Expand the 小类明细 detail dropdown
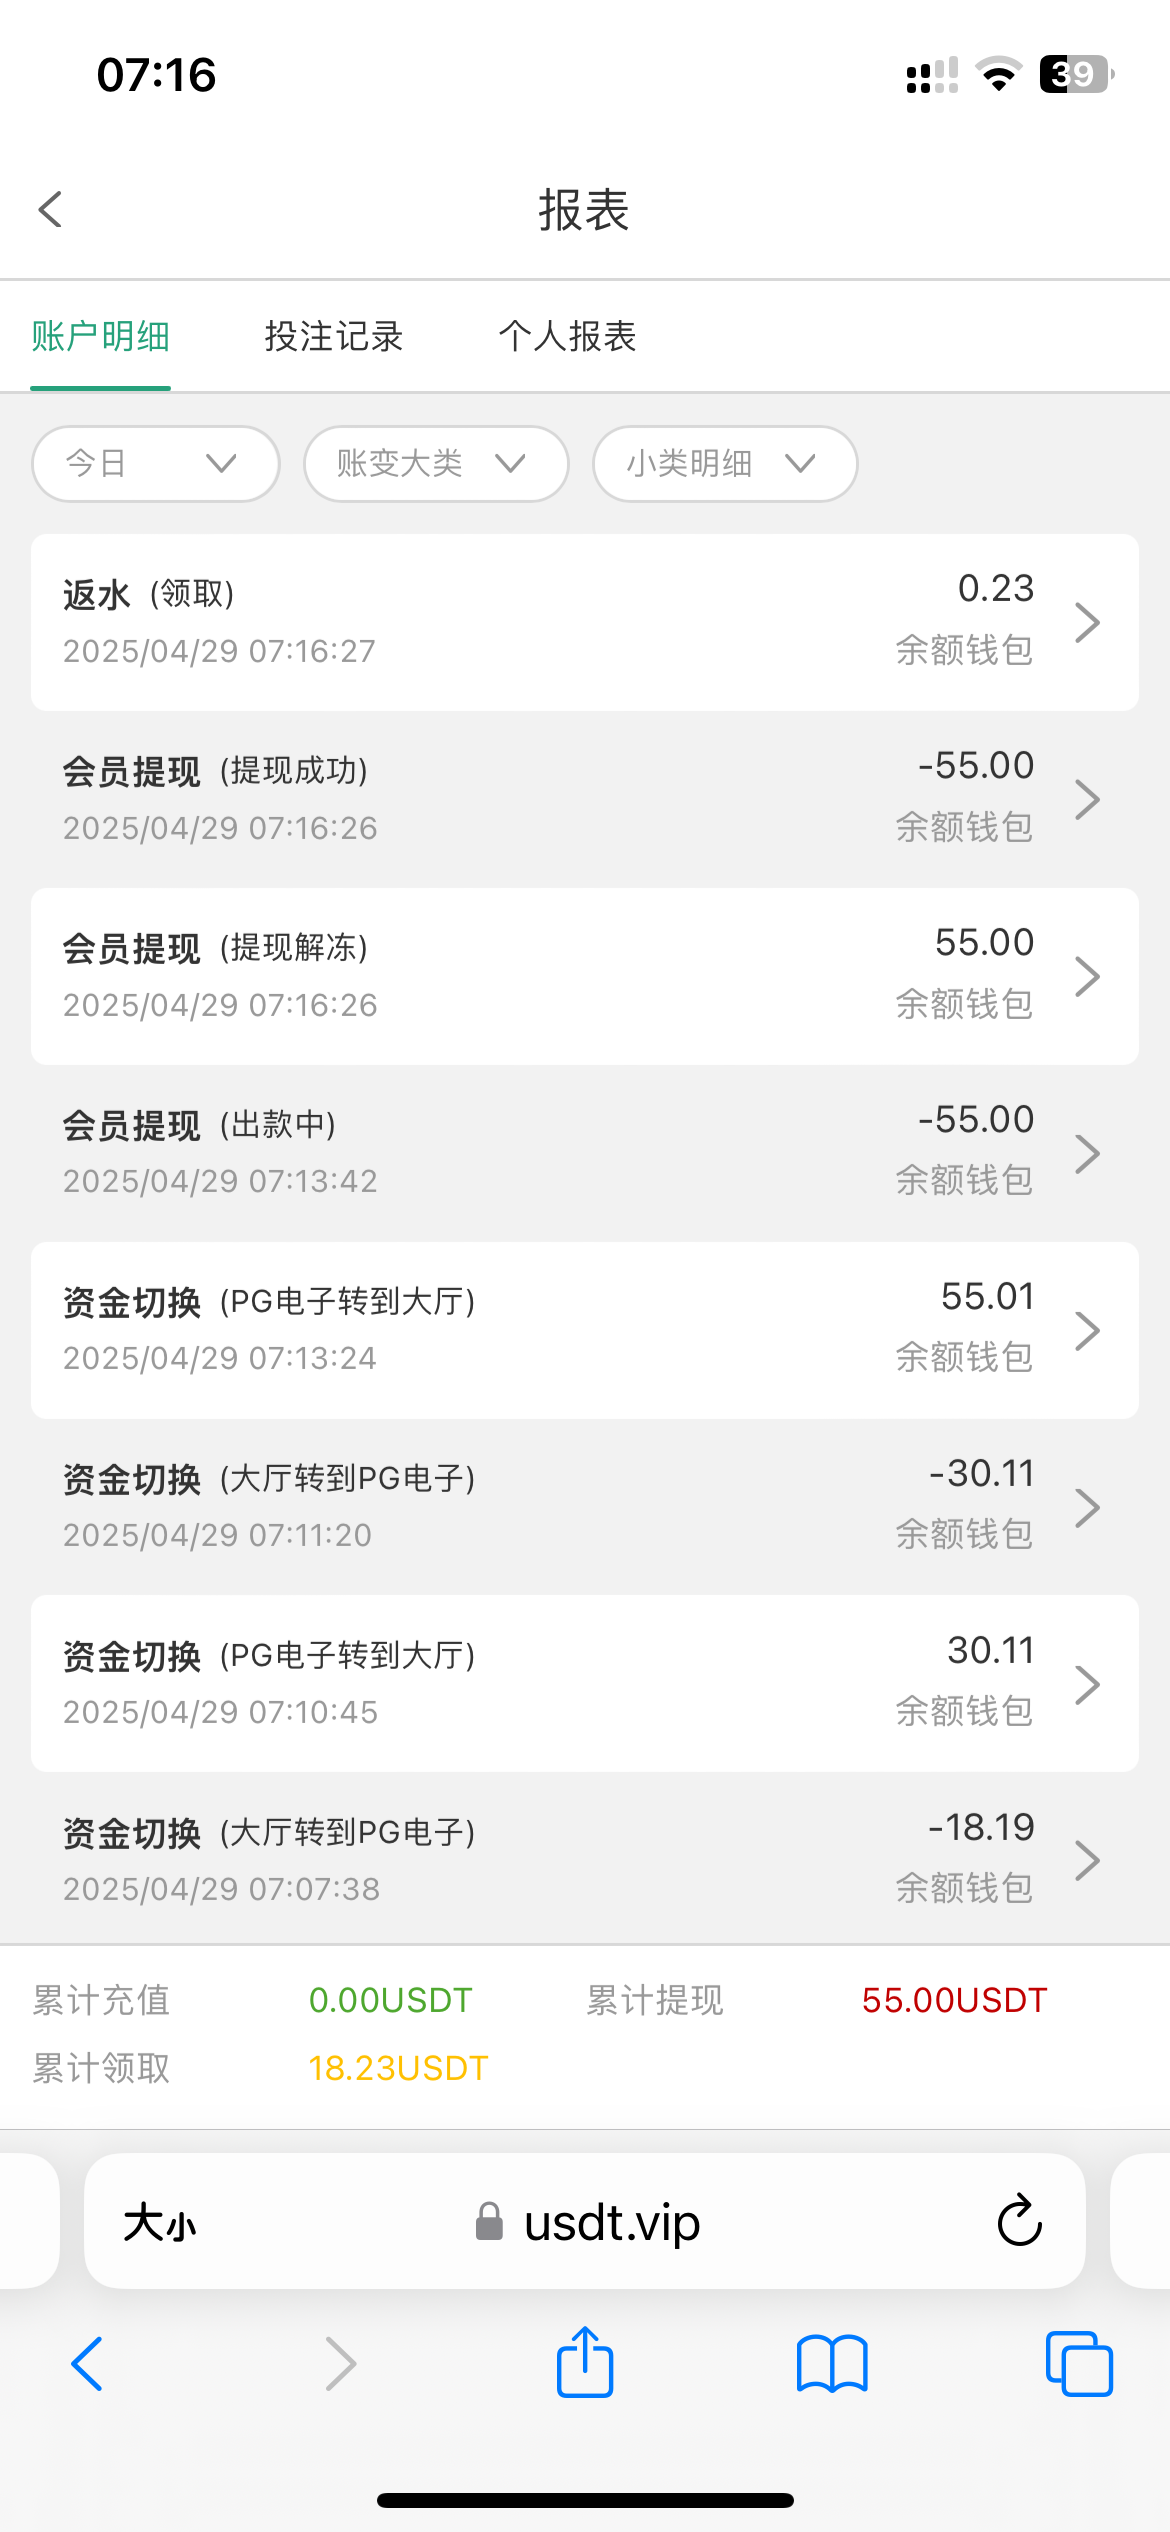 click(x=725, y=464)
